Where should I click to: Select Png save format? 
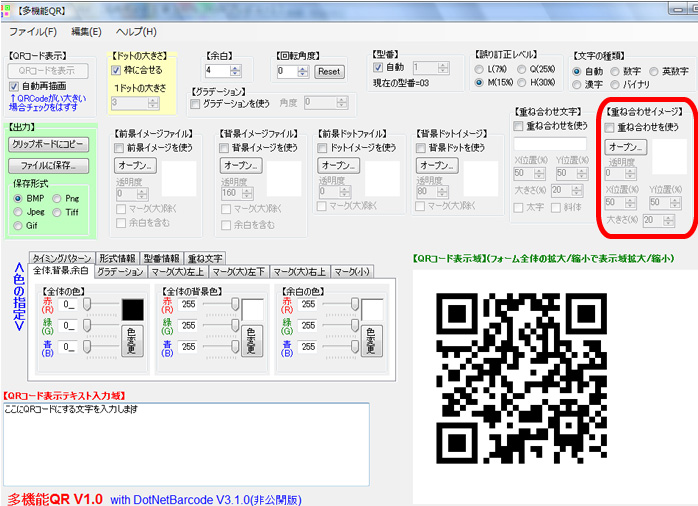click(x=57, y=198)
